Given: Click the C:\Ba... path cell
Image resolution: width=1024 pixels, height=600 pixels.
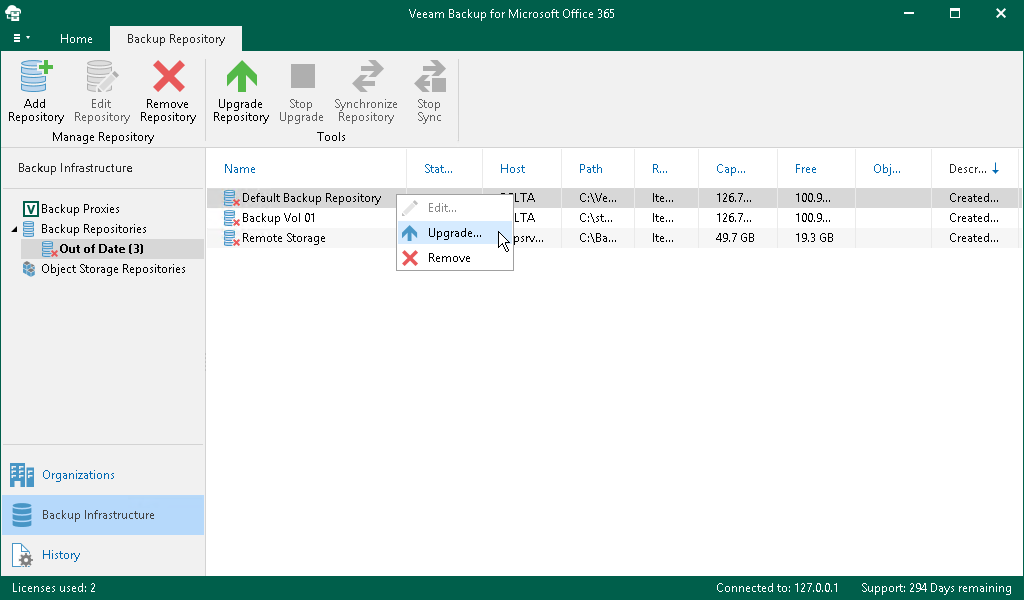Looking at the screenshot, I should (x=598, y=238).
